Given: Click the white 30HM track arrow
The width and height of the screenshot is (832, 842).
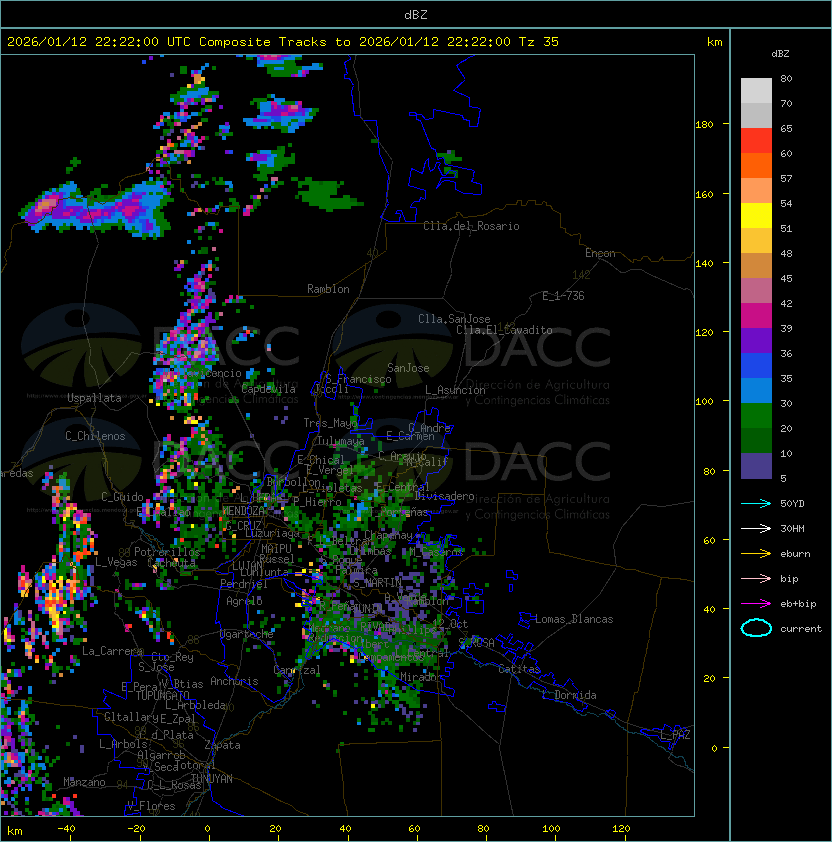Looking at the screenshot, I should (756, 528).
